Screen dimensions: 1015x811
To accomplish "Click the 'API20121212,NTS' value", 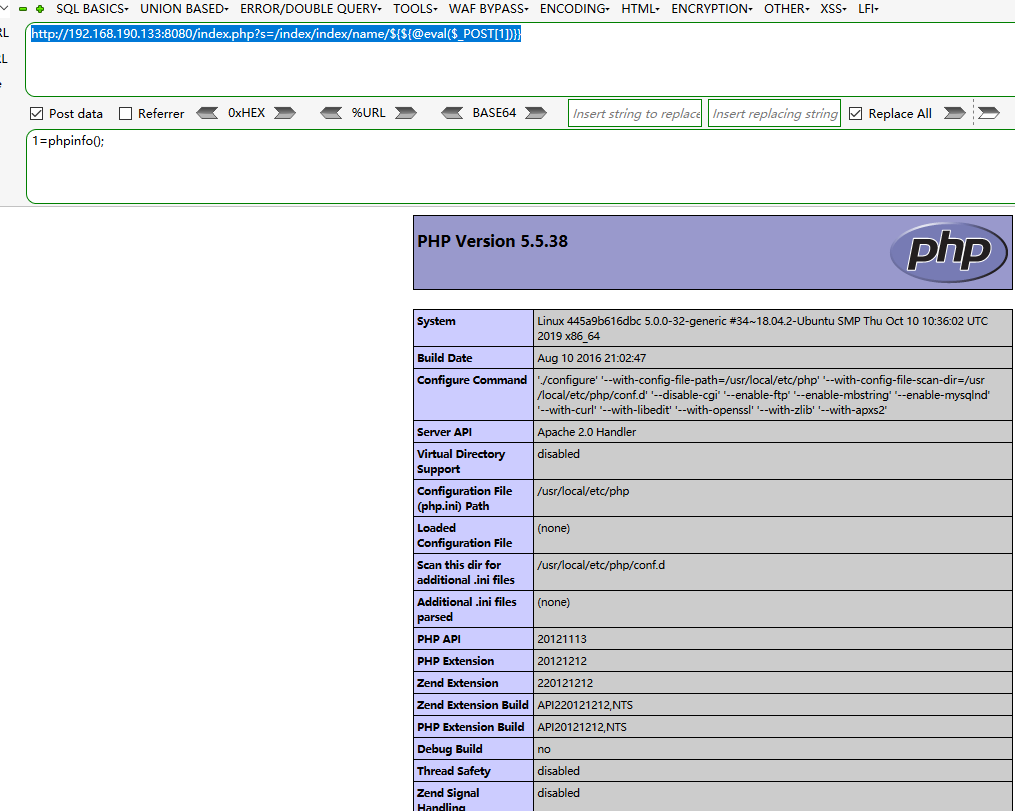I will (582, 727).
